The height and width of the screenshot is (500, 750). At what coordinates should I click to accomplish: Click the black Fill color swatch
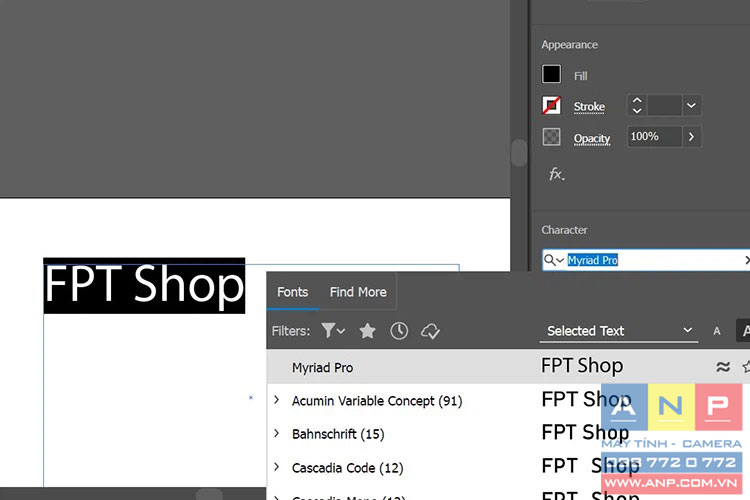(x=551, y=75)
